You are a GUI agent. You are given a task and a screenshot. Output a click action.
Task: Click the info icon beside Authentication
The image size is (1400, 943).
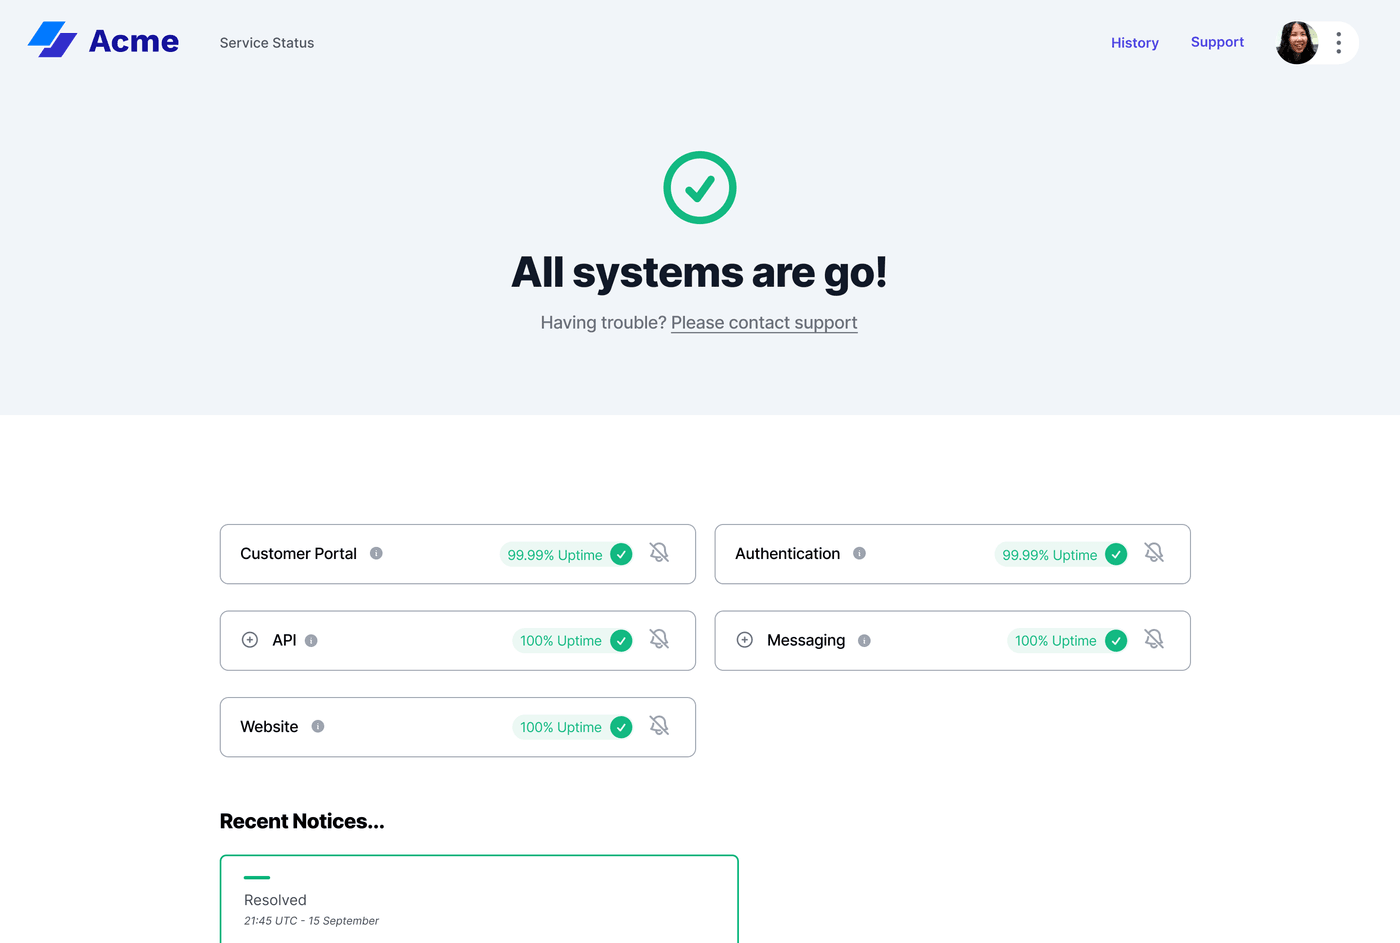[x=861, y=552]
